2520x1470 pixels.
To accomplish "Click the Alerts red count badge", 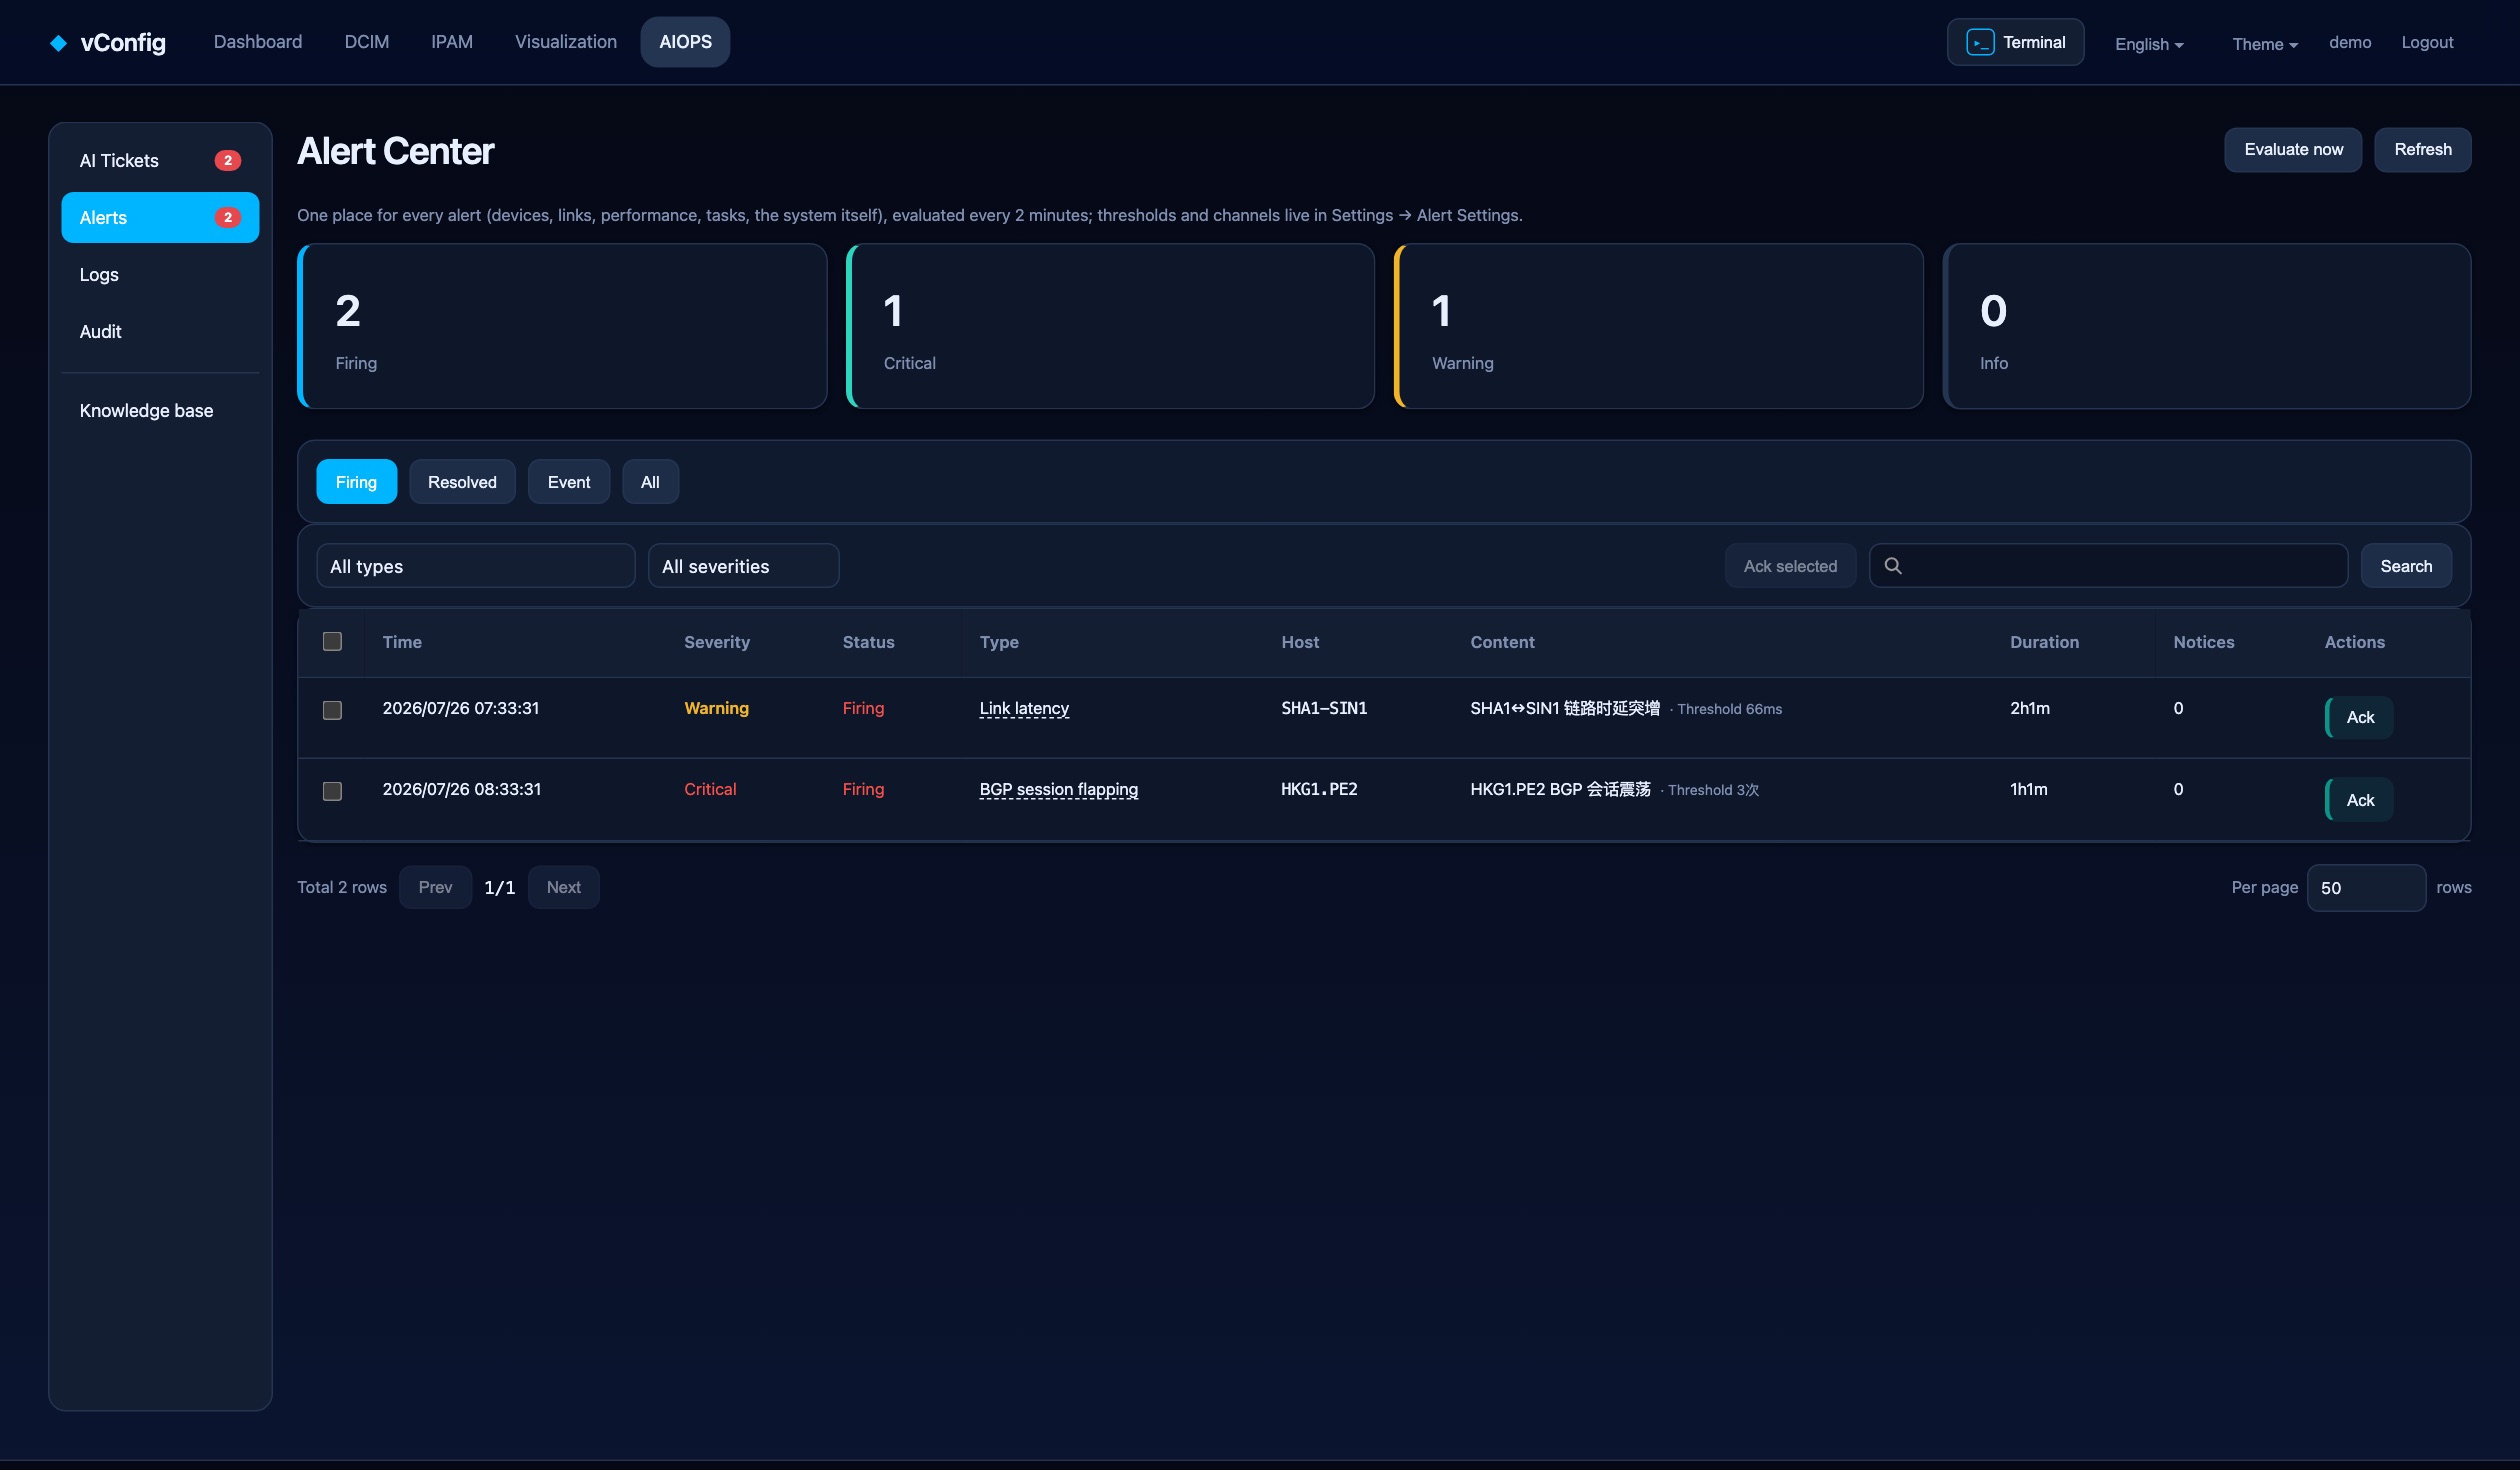I will point(228,217).
